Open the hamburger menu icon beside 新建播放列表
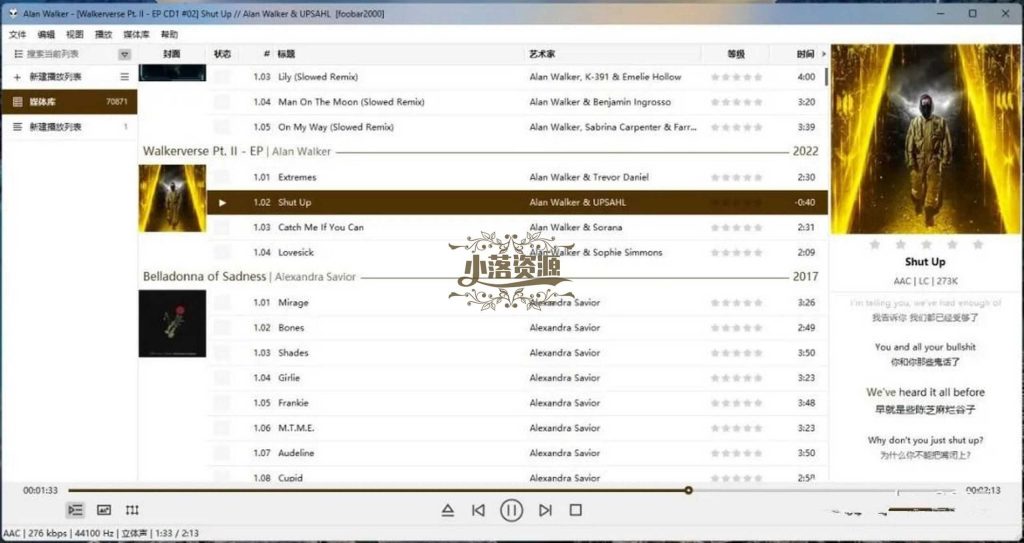 click(125, 77)
